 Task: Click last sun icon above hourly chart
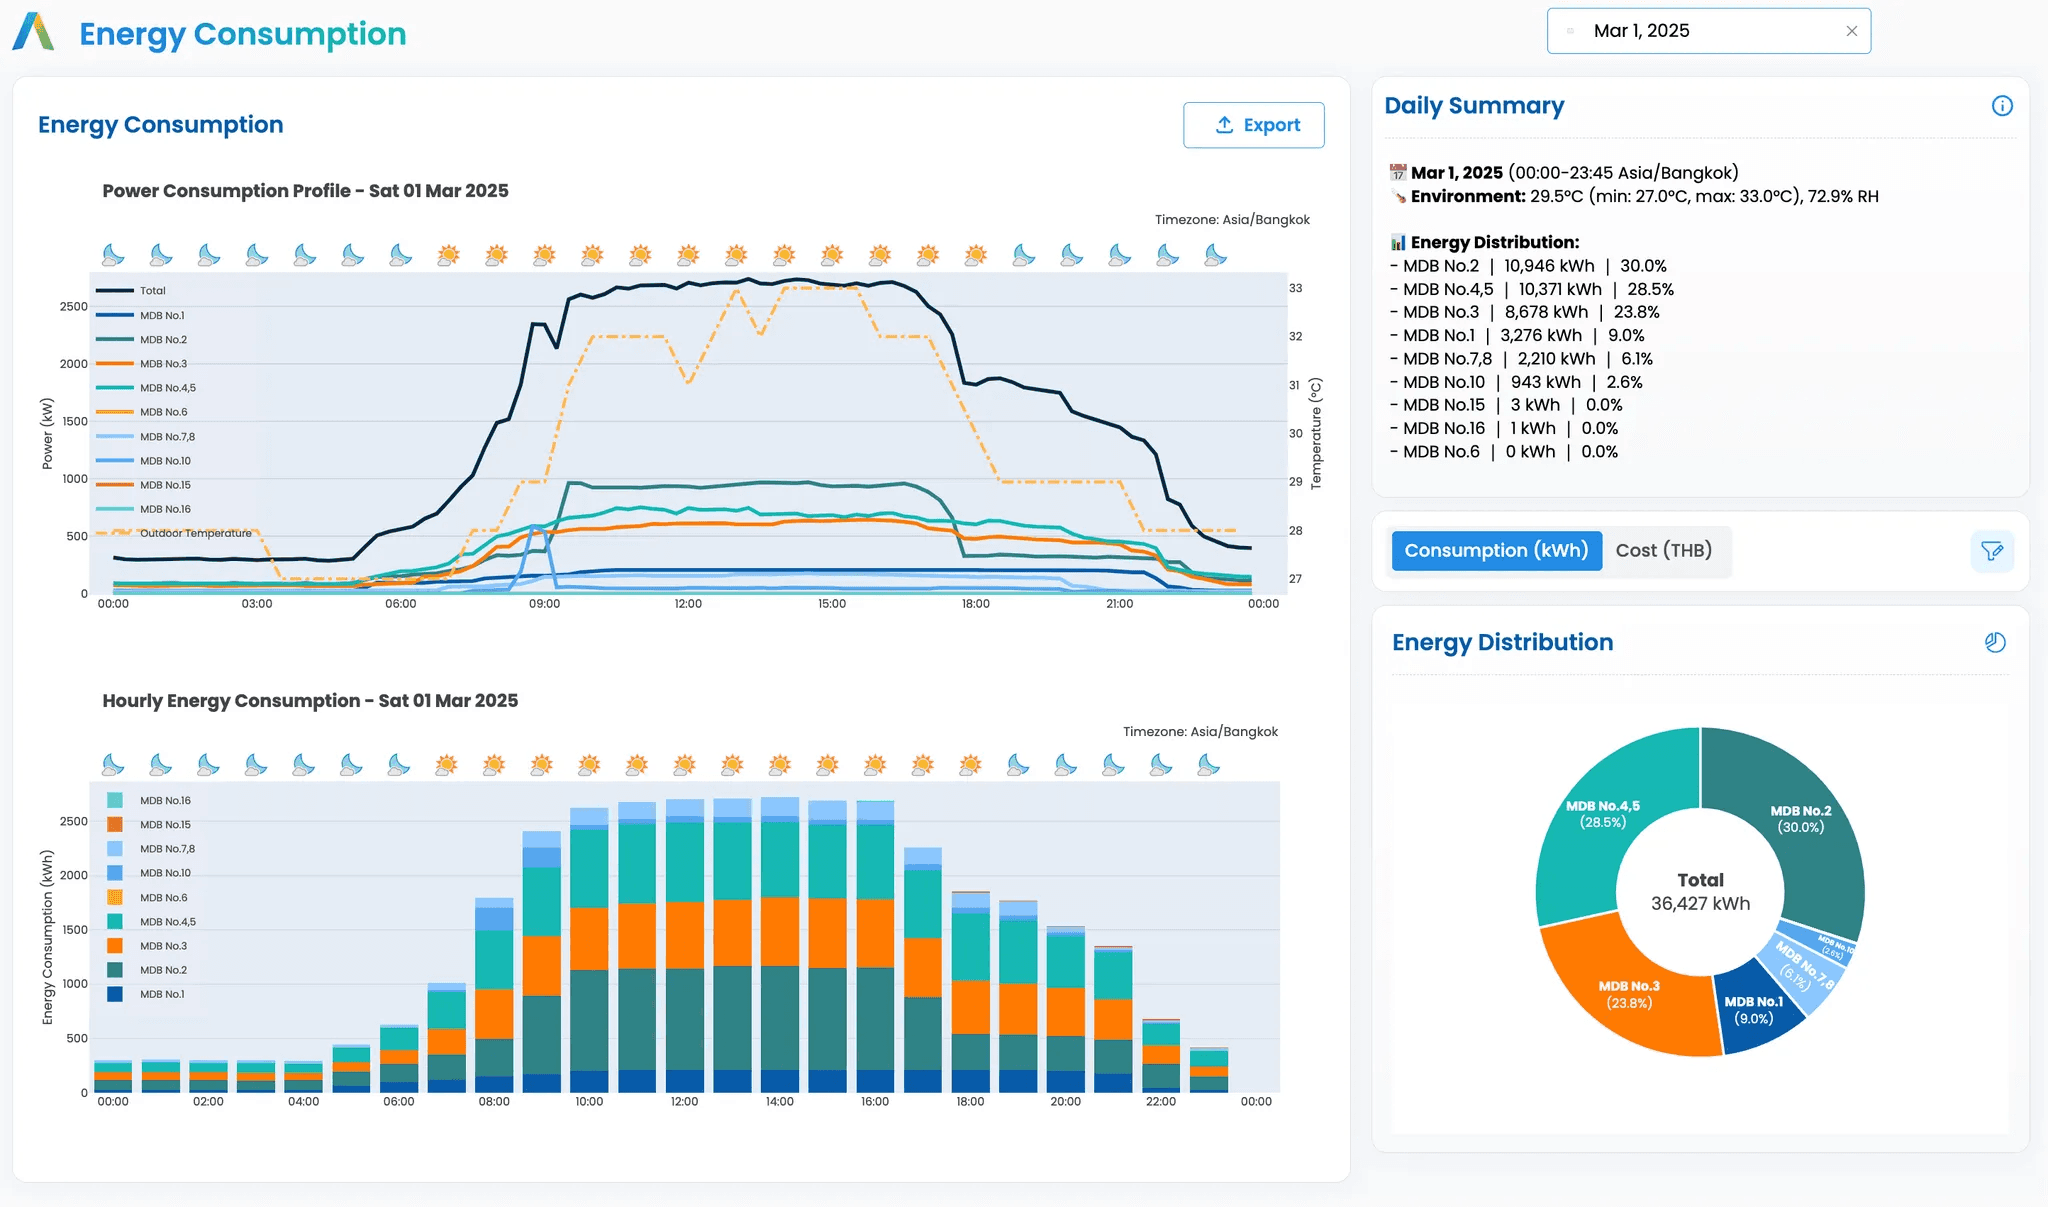coord(970,765)
